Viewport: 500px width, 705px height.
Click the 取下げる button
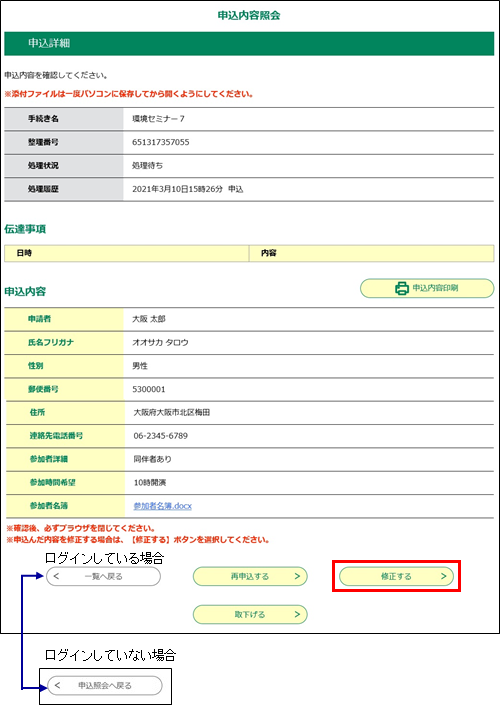click(x=250, y=614)
